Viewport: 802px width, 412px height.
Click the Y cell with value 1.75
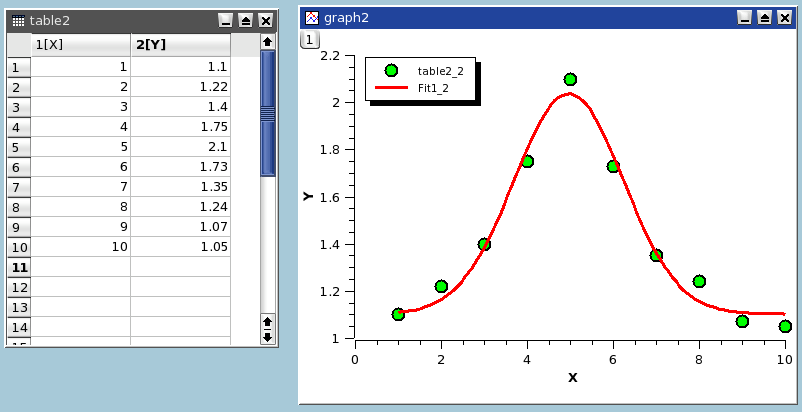(180, 127)
